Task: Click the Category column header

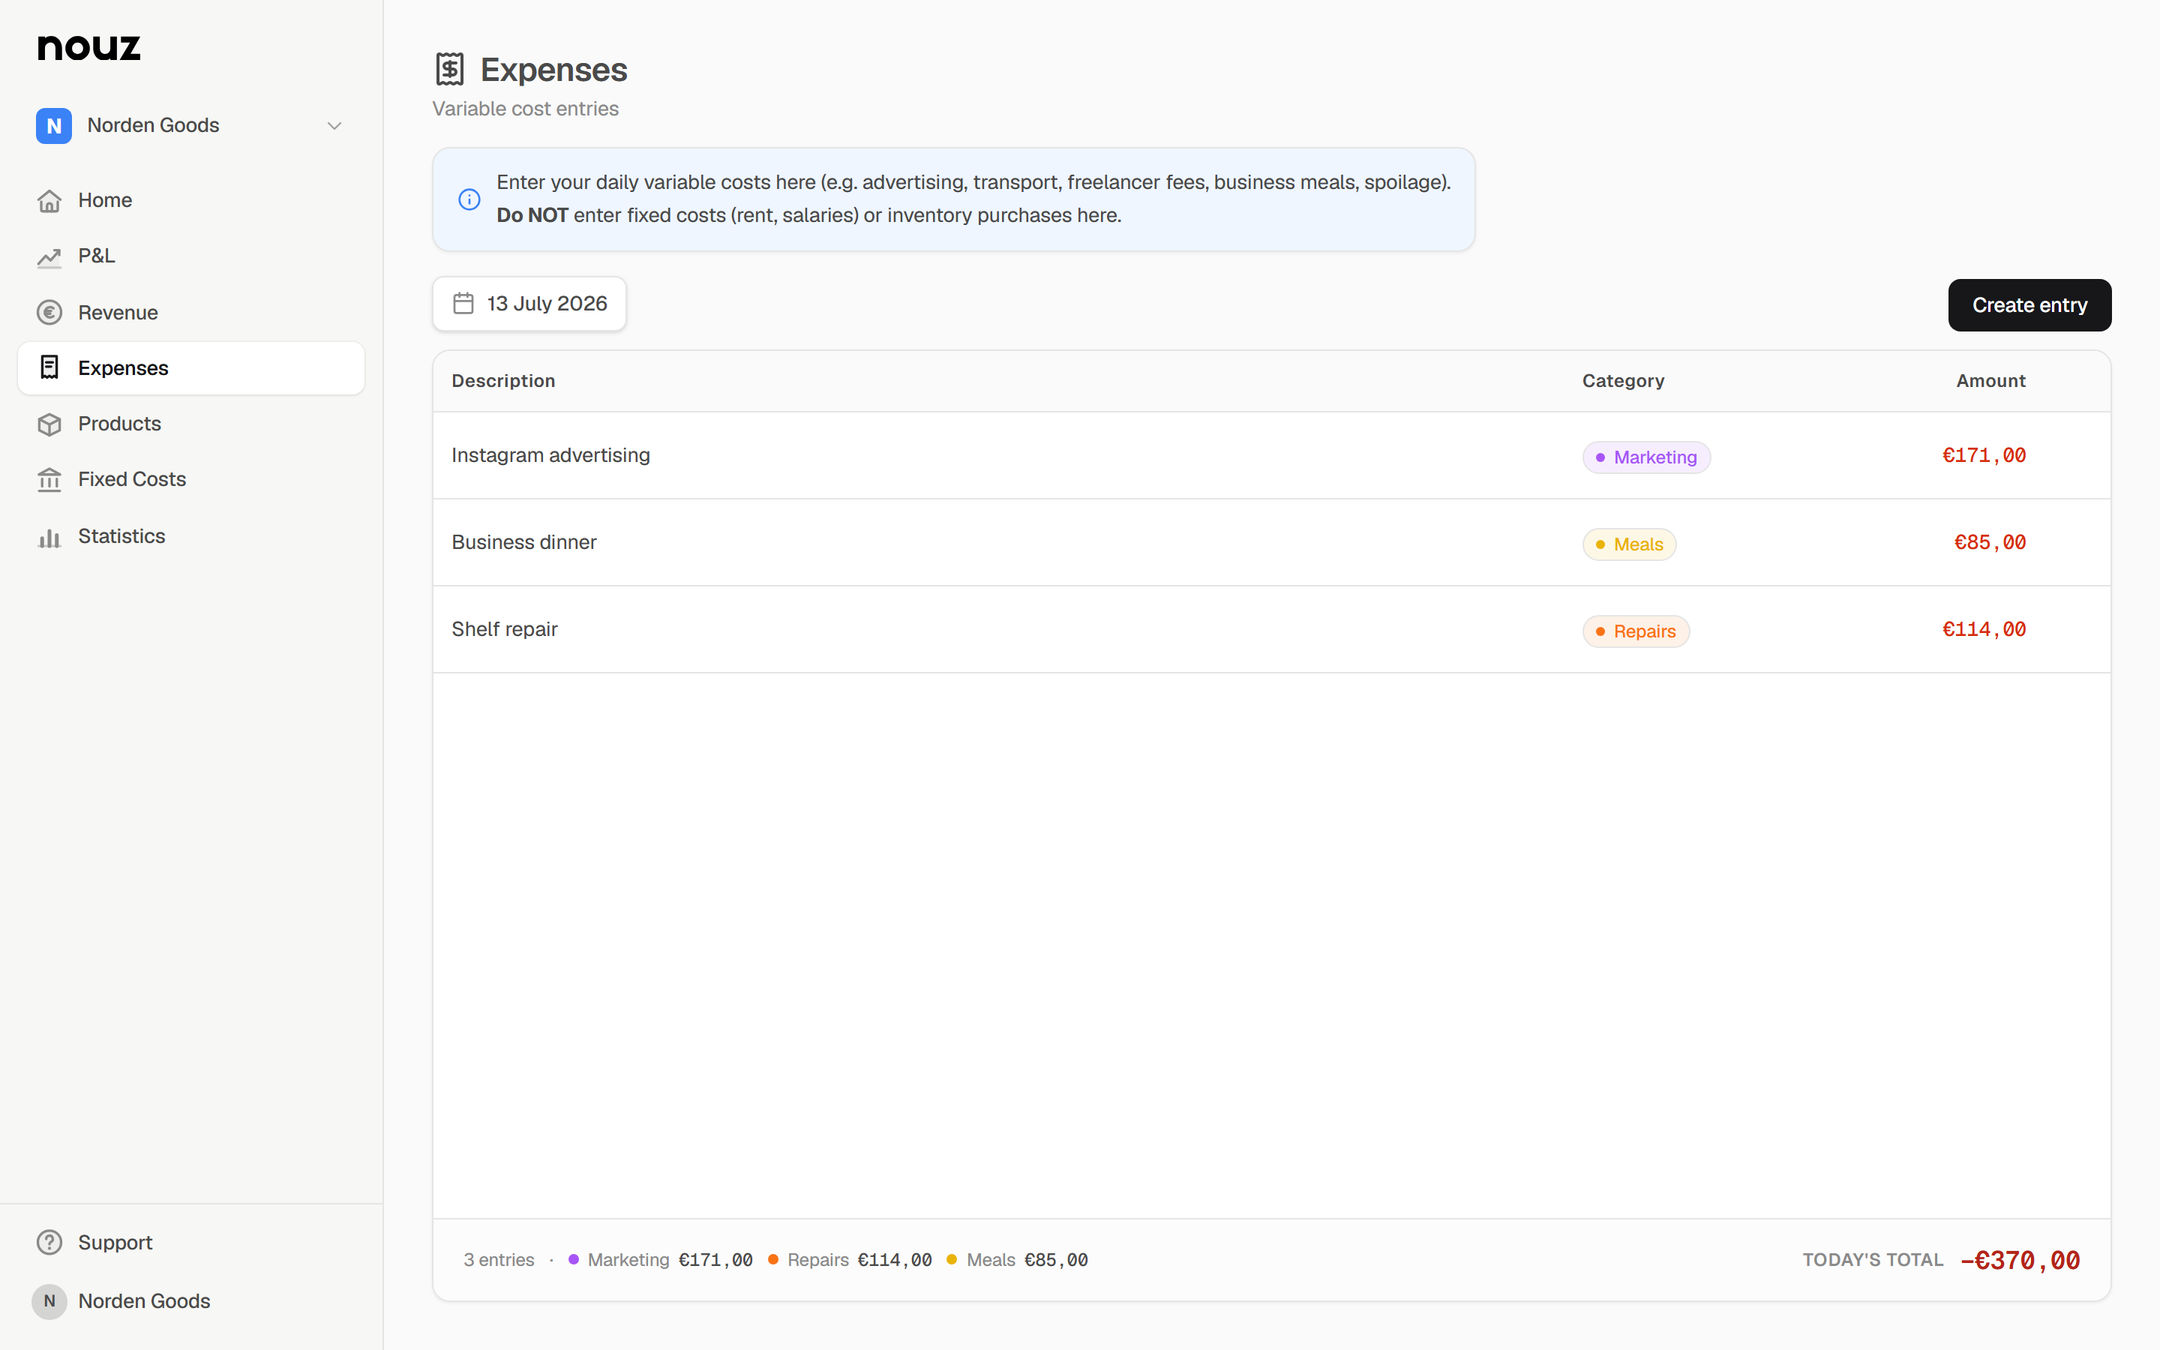Action: (x=1623, y=381)
